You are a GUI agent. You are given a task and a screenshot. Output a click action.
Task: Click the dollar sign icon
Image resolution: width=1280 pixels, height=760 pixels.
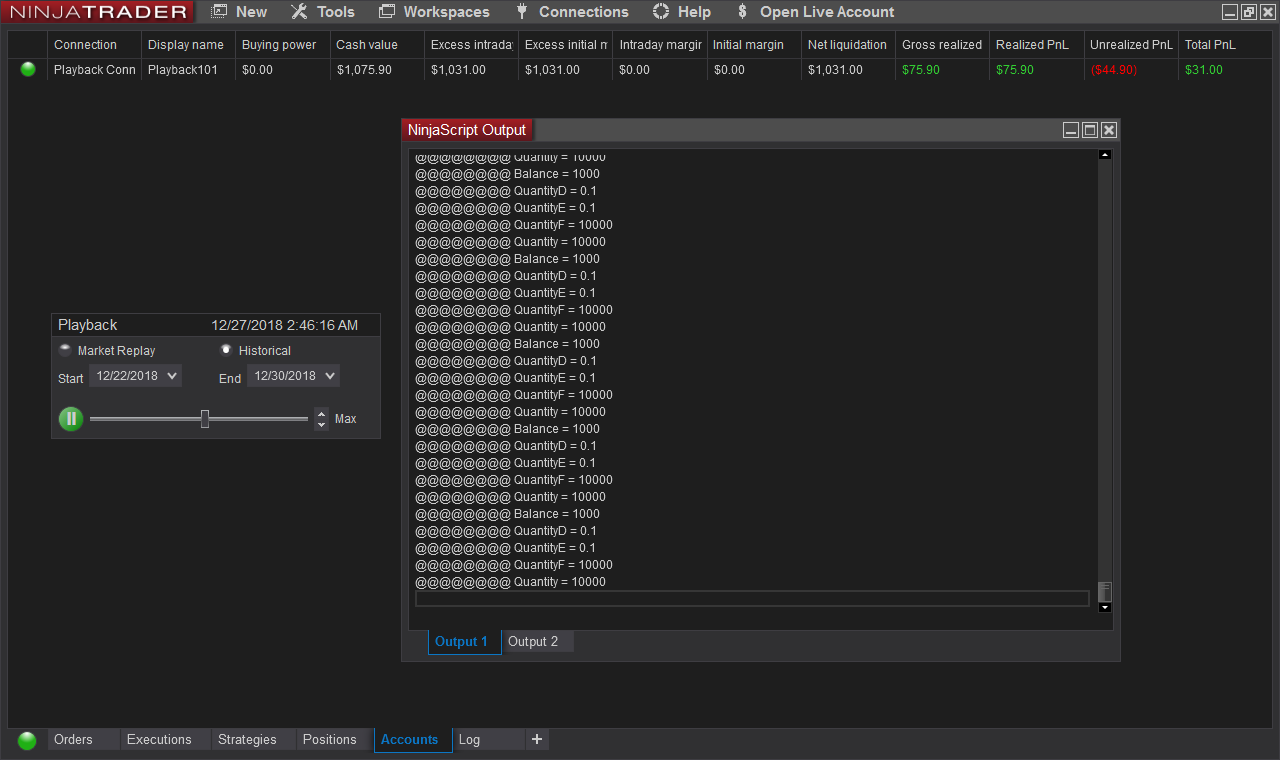[742, 12]
